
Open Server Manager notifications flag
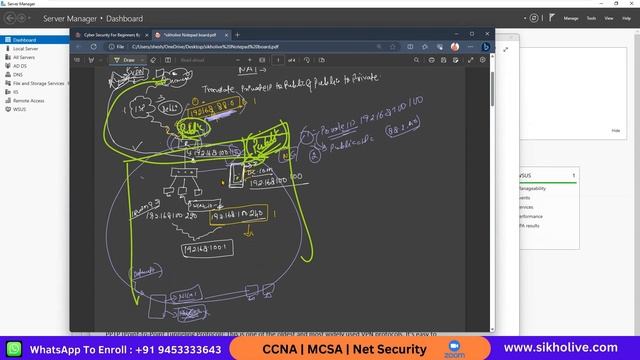[552, 18]
